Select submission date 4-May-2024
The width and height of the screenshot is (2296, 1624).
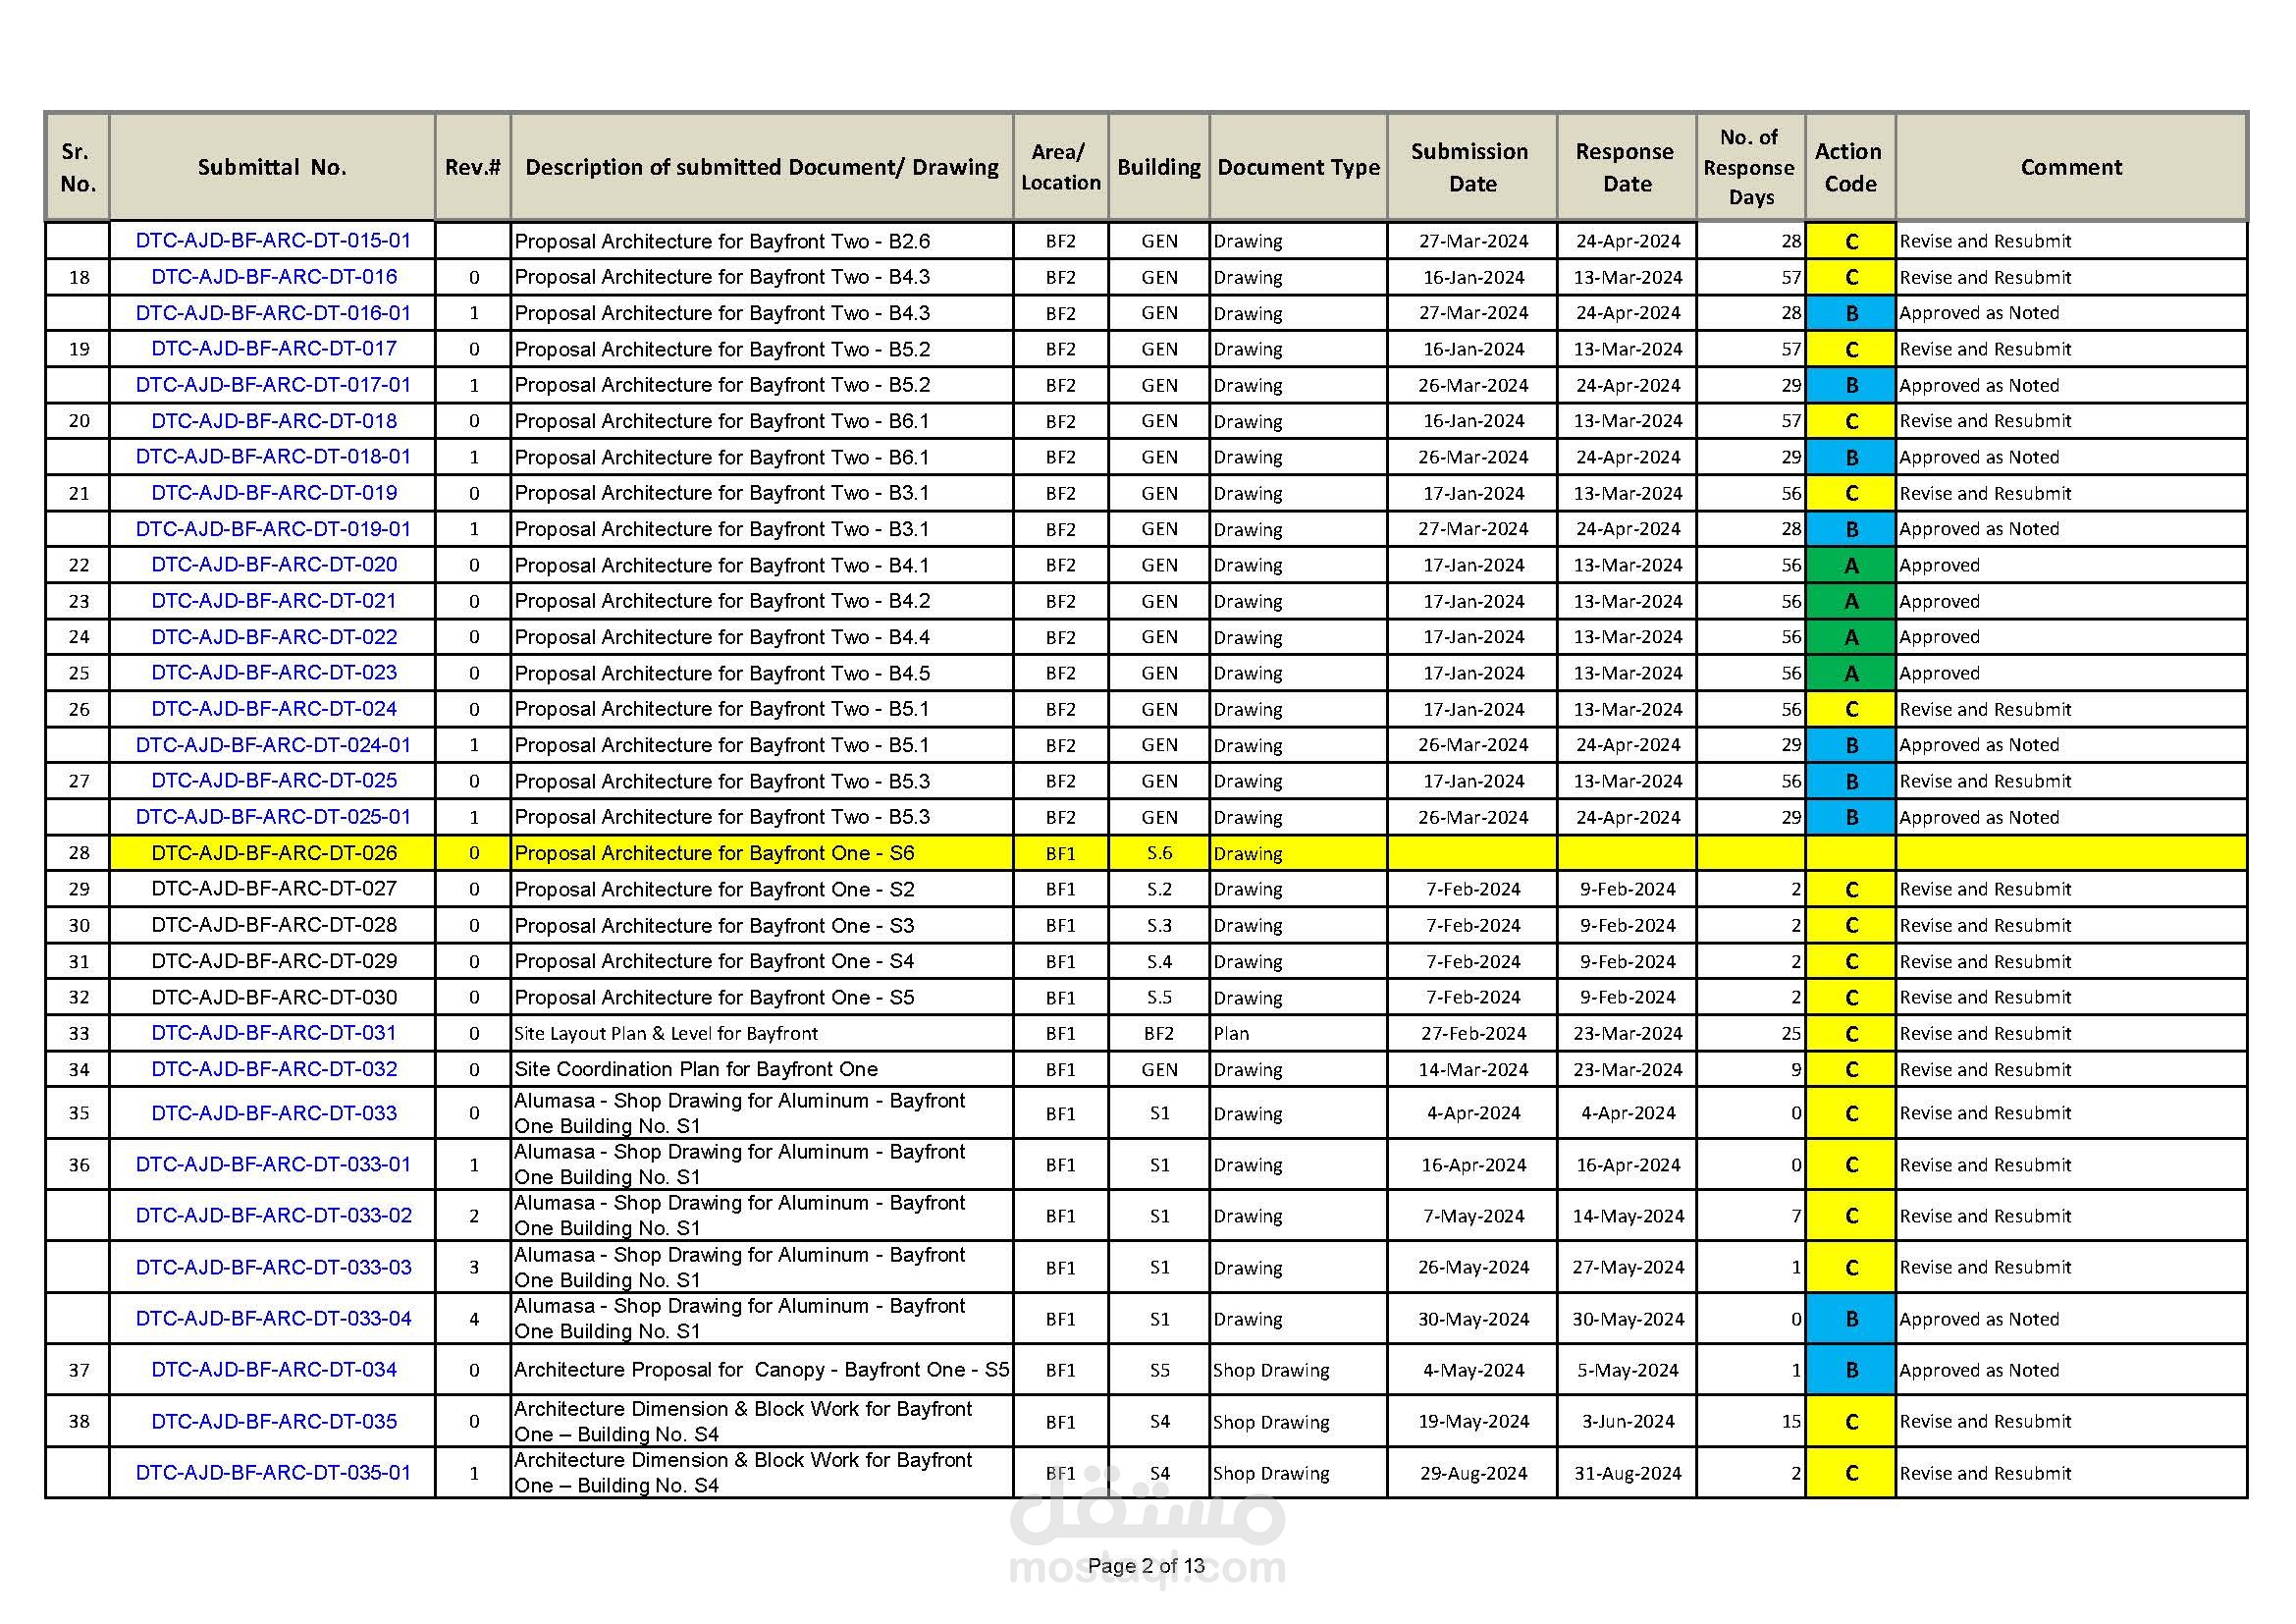coord(1473,1370)
